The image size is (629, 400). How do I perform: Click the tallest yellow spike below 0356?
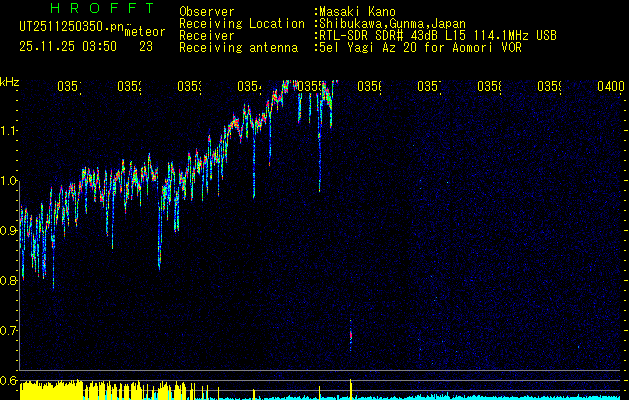click(x=351, y=389)
